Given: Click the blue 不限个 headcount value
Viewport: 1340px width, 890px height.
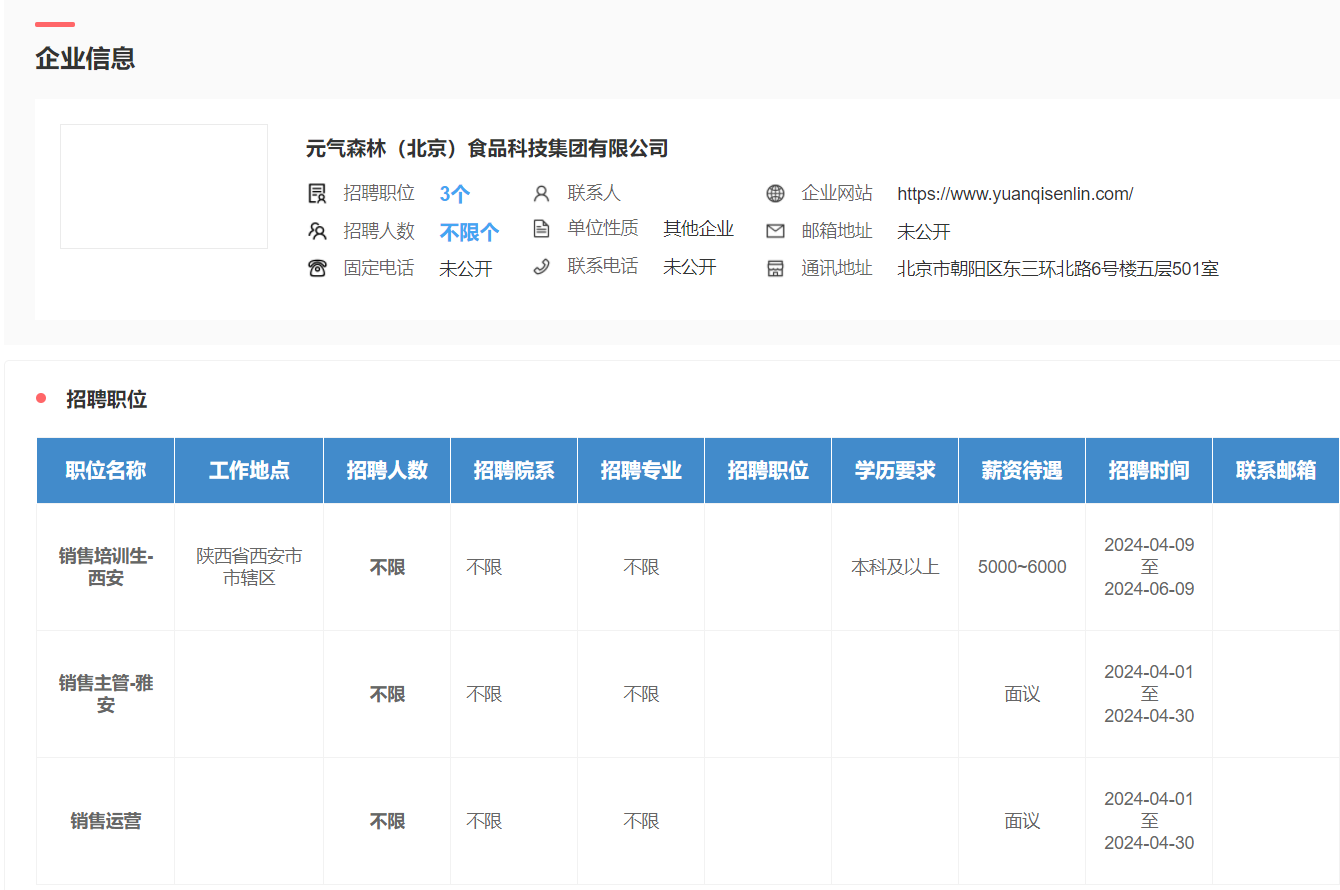Looking at the screenshot, I should (469, 232).
